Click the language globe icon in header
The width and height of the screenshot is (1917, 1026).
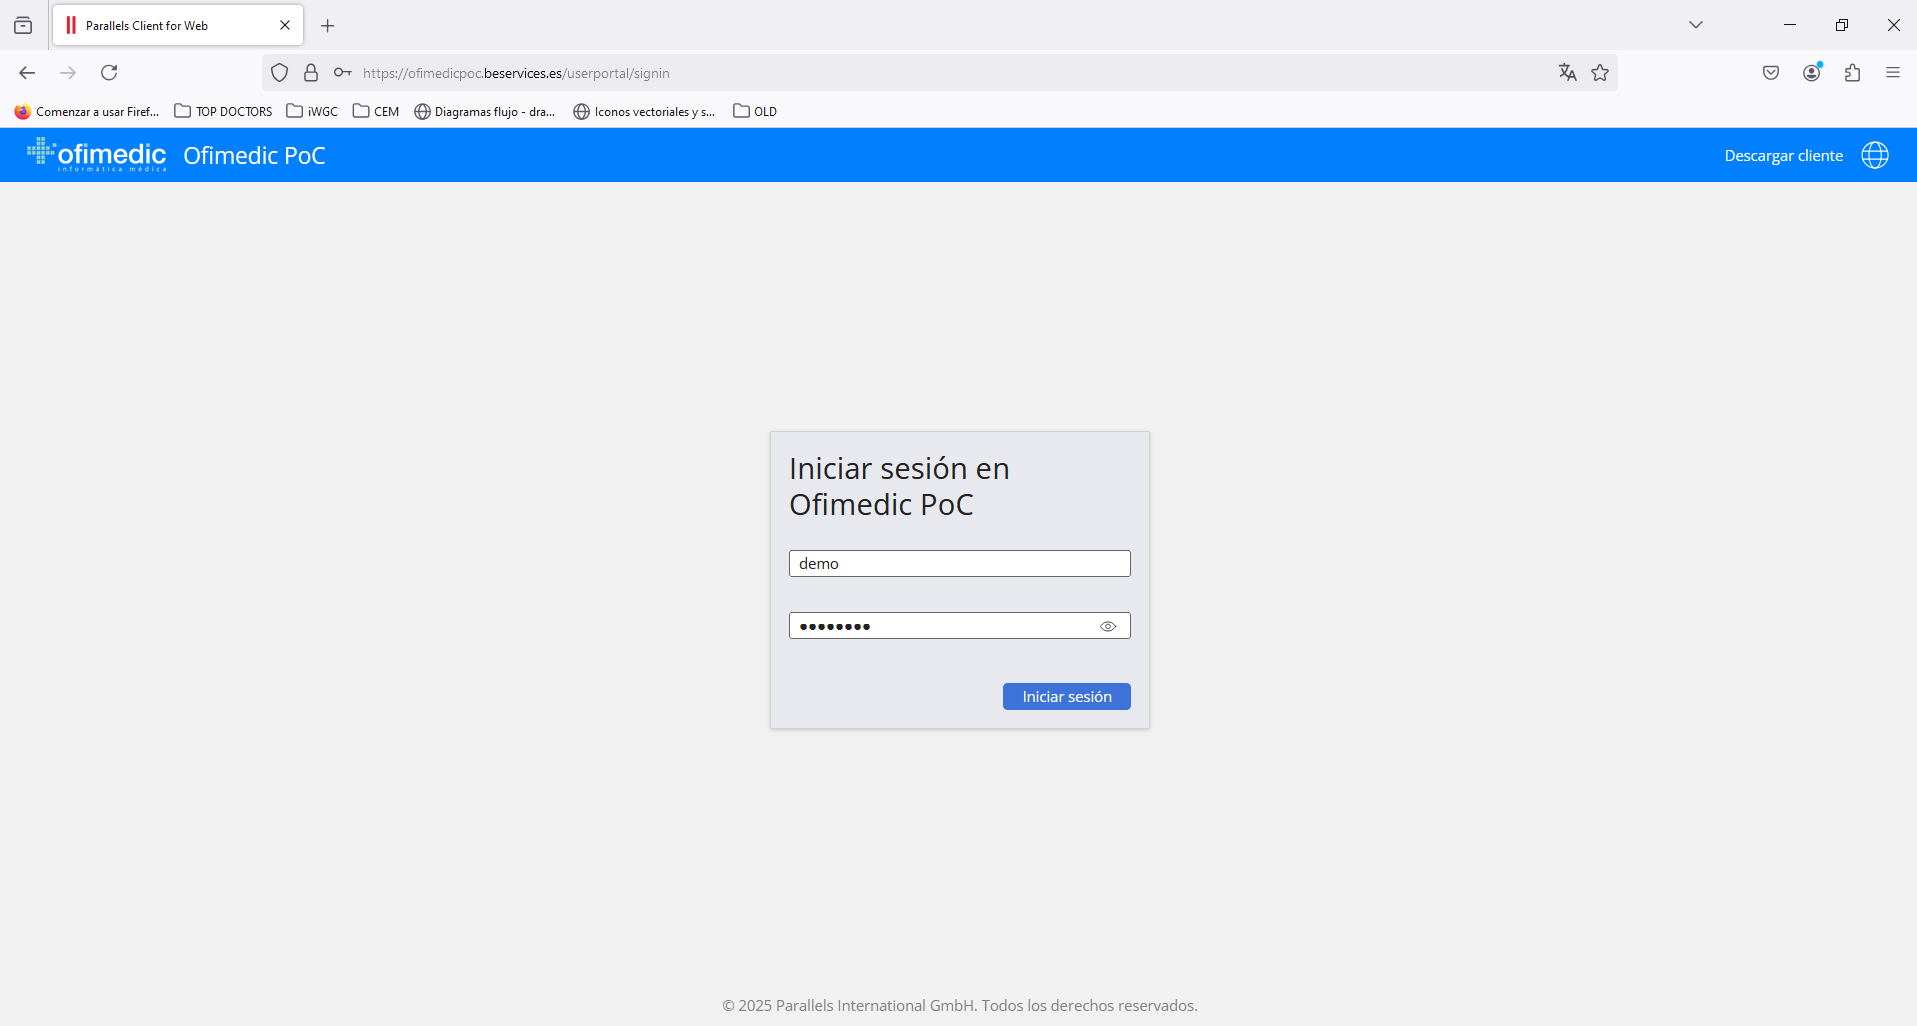tap(1875, 155)
